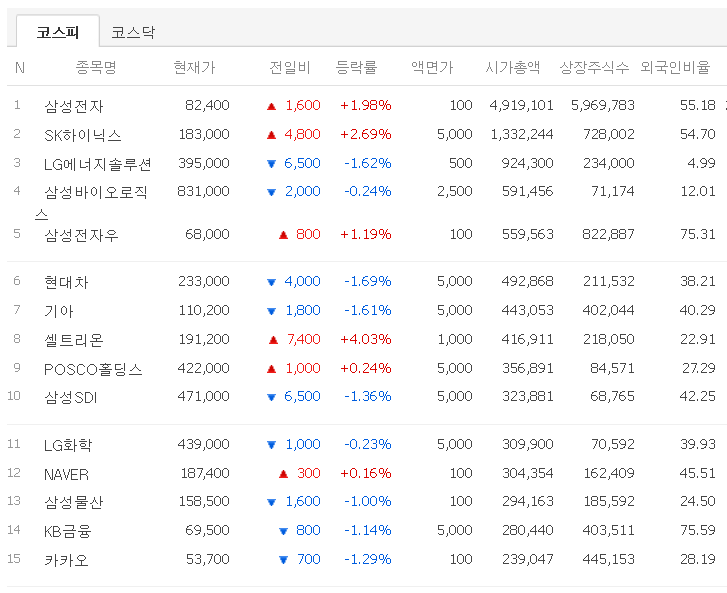Click the 액면가 column header

coord(432,68)
